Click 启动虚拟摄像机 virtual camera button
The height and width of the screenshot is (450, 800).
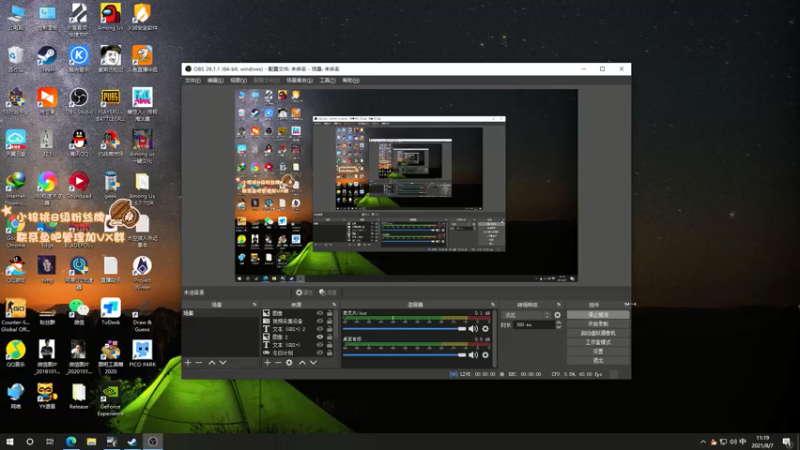point(598,333)
